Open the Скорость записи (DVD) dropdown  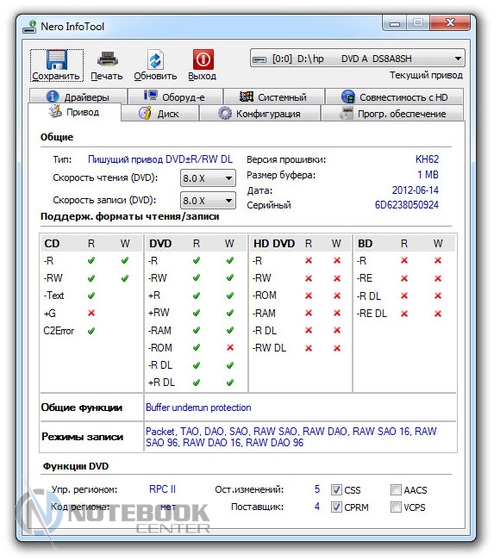(x=208, y=200)
